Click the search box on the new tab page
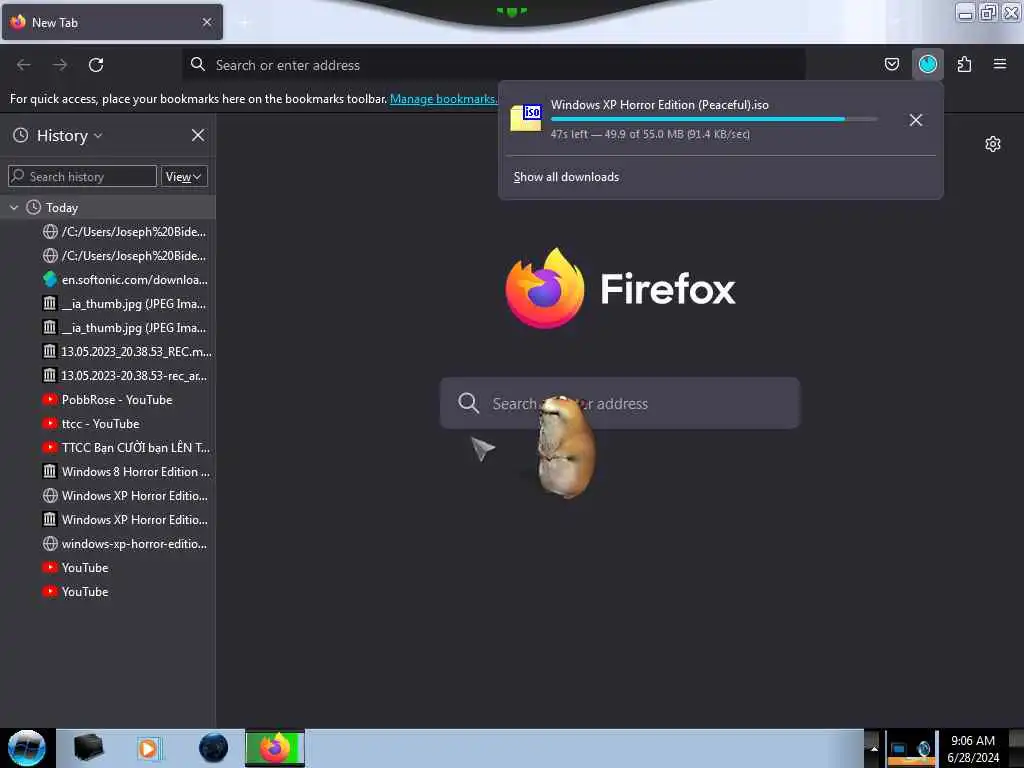The width and height of the screenshot is (1024, 768). tap(619, 403)
